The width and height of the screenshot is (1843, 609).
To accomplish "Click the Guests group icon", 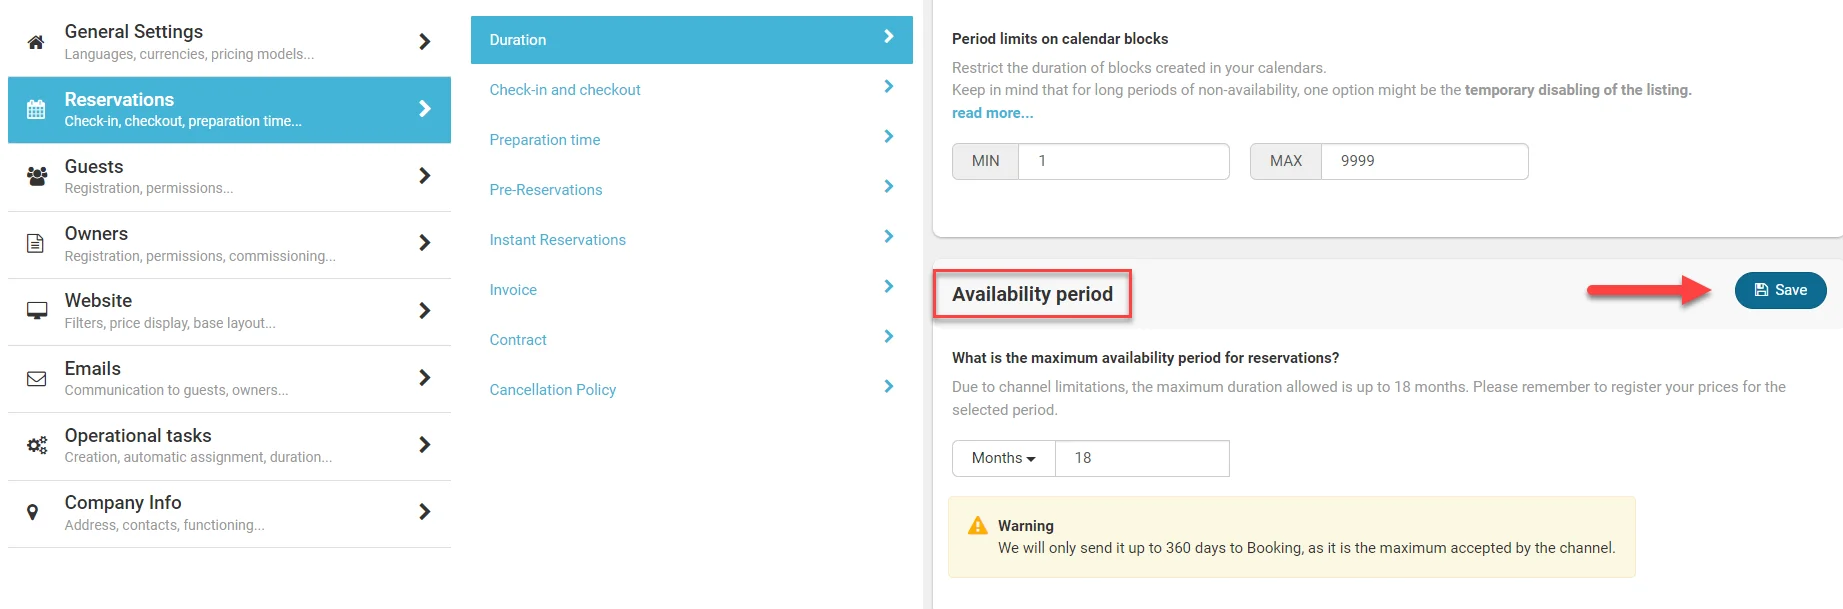I will pos(37,177).
